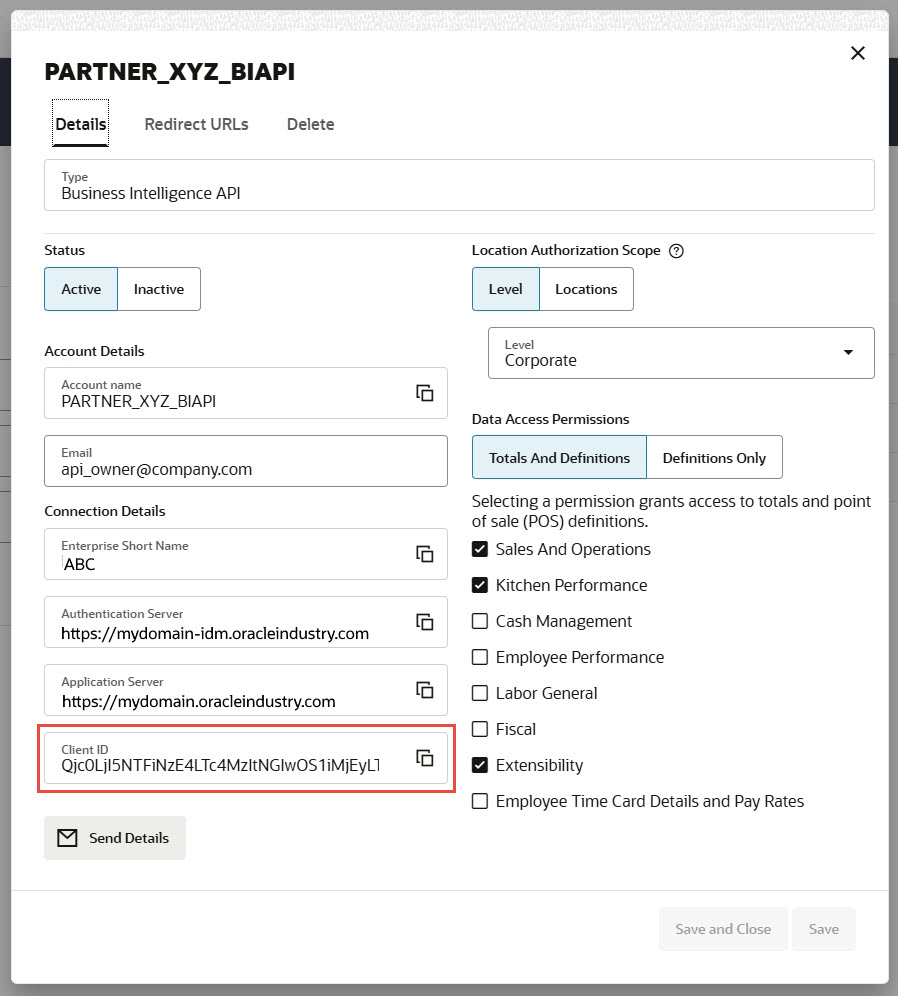Copy the Account name value
The image size is (898, 996).
tap(425, 393)
